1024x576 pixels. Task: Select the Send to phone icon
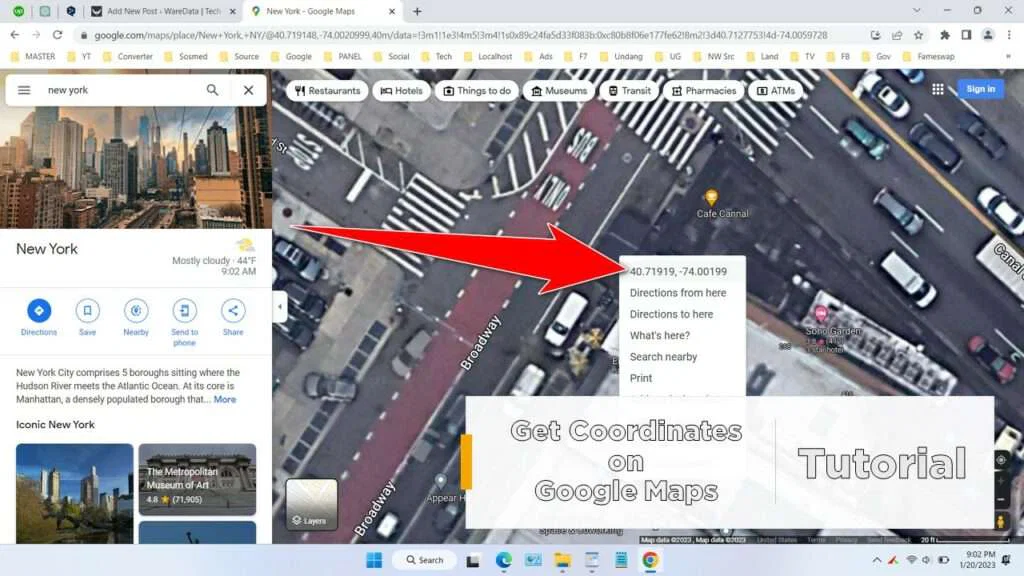[x=184, y=318]
